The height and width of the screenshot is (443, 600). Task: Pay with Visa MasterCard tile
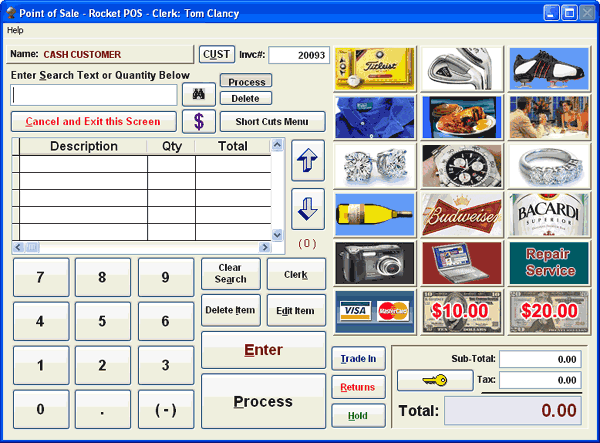[375, 312]
